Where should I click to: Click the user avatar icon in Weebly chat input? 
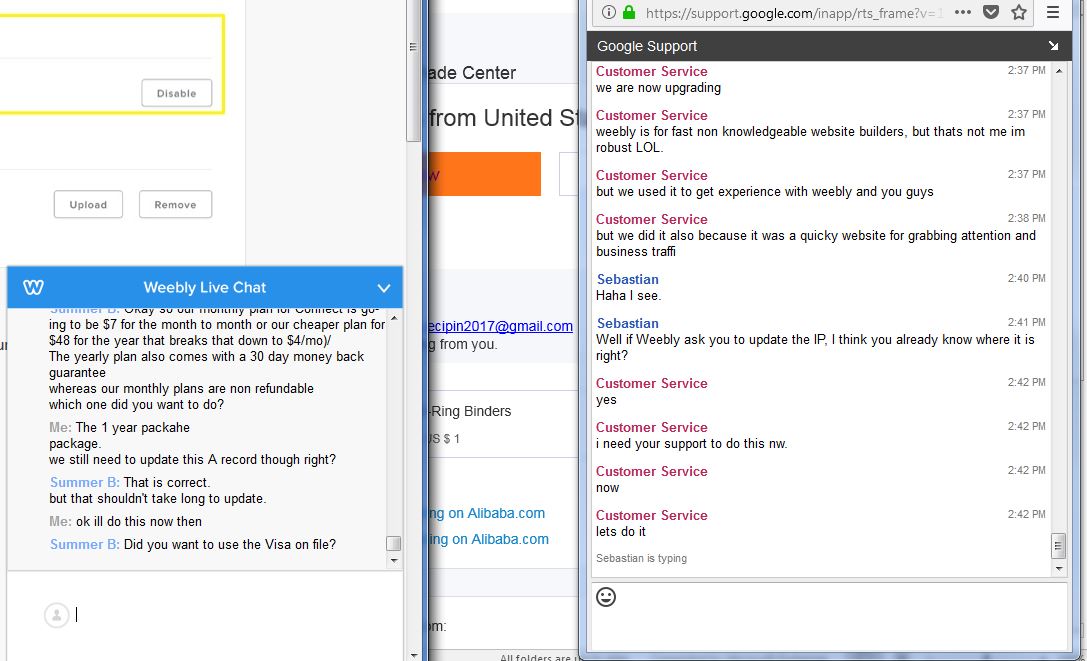click(57, 615)
